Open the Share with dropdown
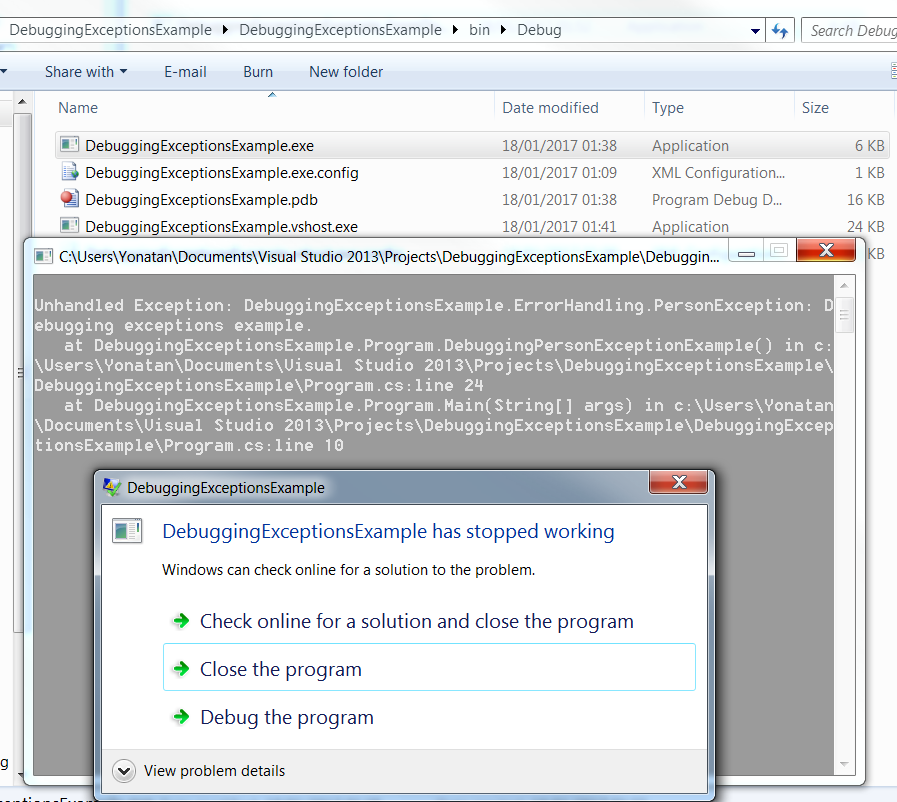This screenshot has width=897, height=802. coord(86,71)
